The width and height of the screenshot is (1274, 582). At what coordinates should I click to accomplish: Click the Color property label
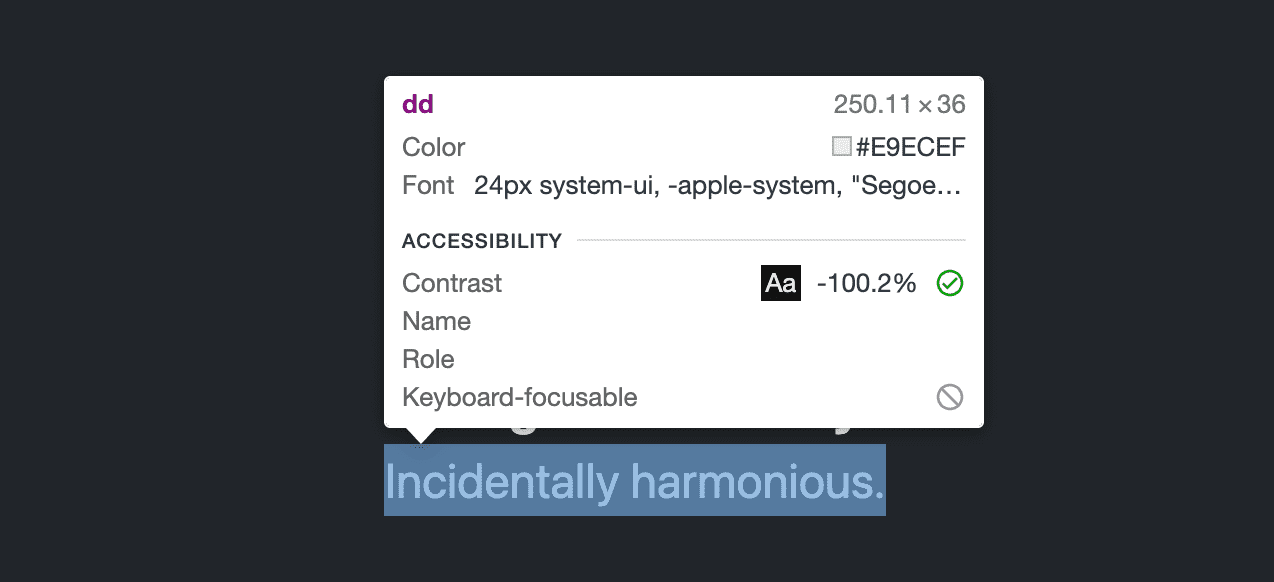433,146
